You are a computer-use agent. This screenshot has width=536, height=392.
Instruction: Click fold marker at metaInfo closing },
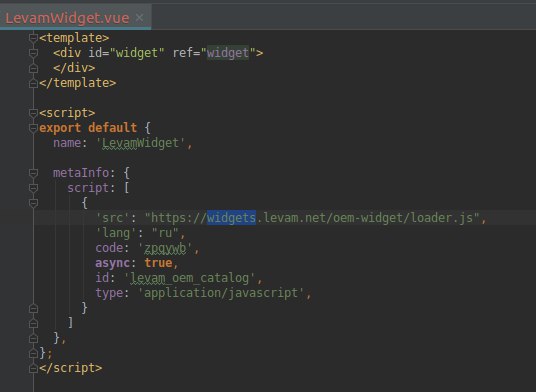(33, 338)
